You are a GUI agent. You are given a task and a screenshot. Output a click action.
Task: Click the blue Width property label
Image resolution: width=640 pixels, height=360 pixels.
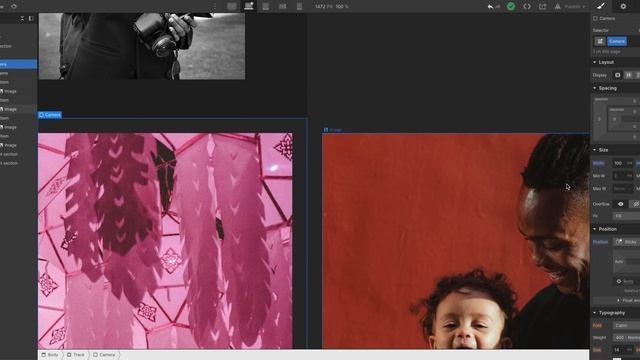pos(598,163)
